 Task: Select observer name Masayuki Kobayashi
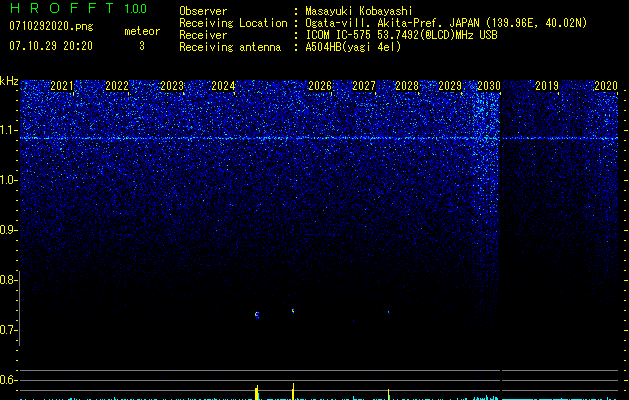click(359, 11)
